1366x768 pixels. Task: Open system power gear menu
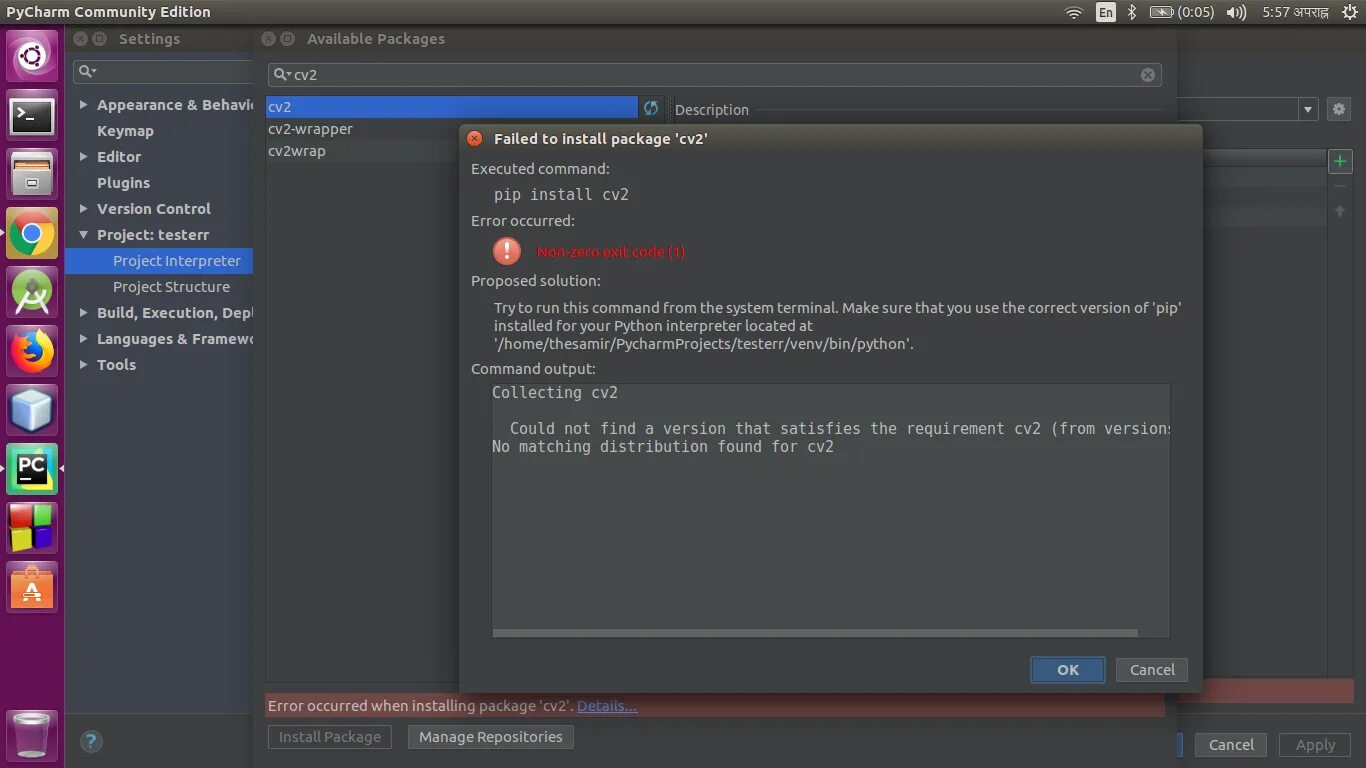1348,12
